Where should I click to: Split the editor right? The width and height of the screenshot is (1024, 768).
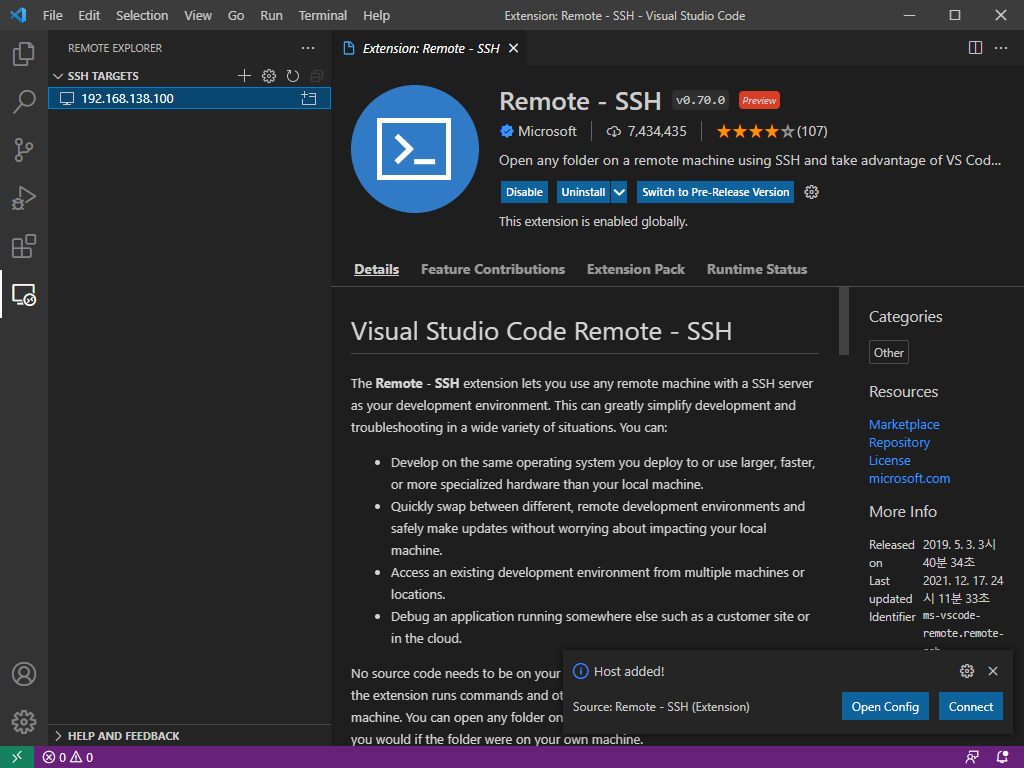[975, 48]
